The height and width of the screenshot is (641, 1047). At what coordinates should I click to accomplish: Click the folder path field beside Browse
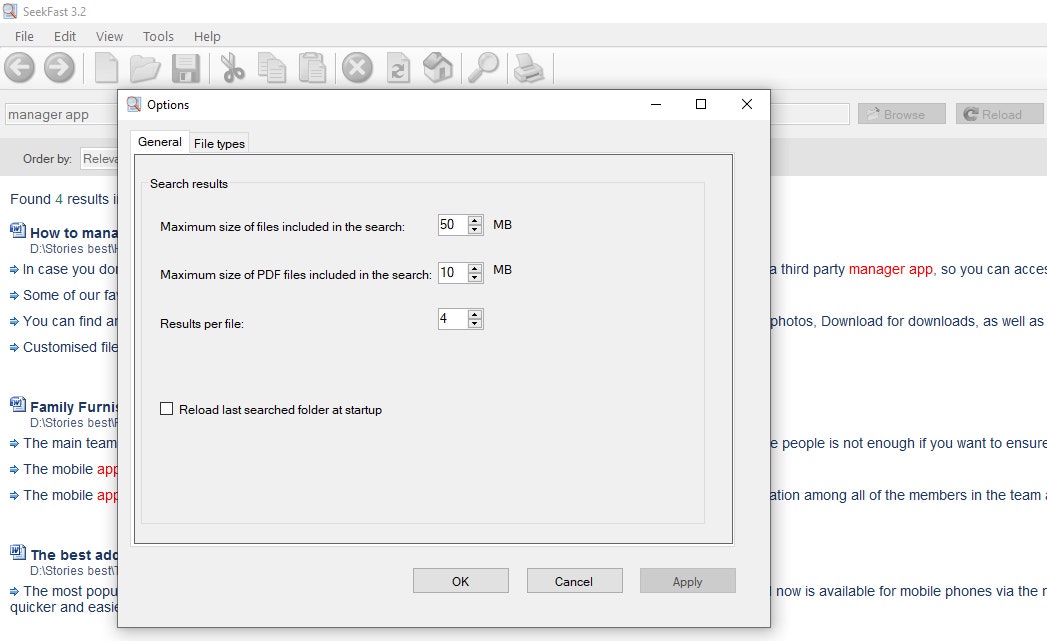coord(809,114)
